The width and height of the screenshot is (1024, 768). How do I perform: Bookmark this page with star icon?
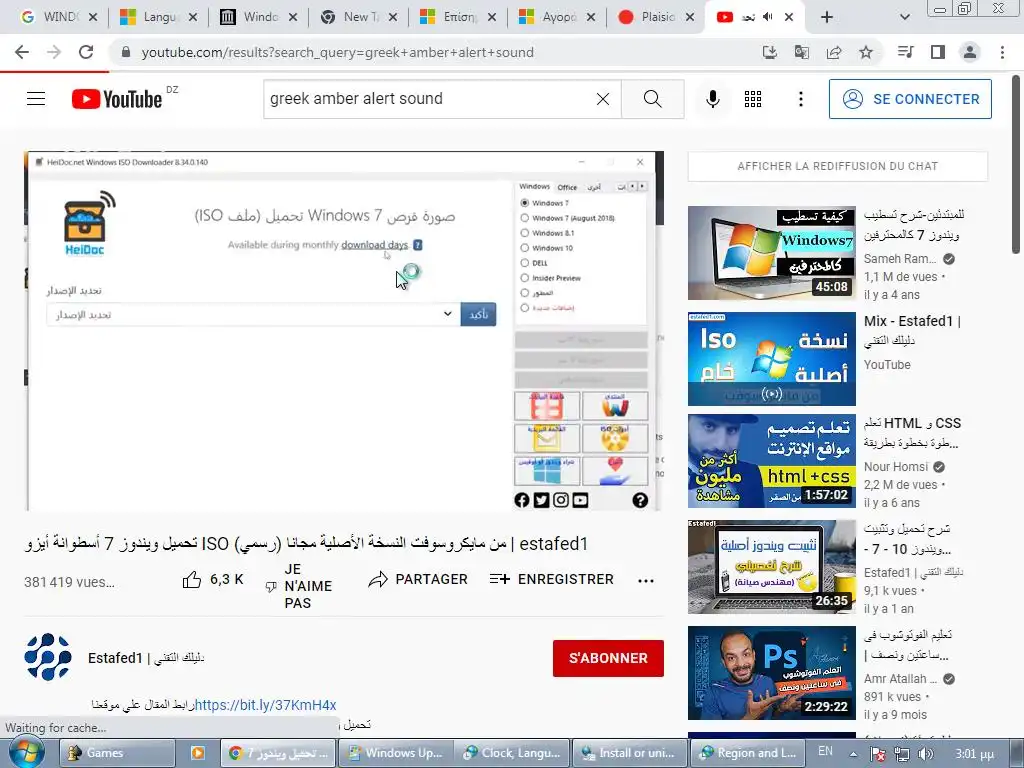(x=866, y=52)
